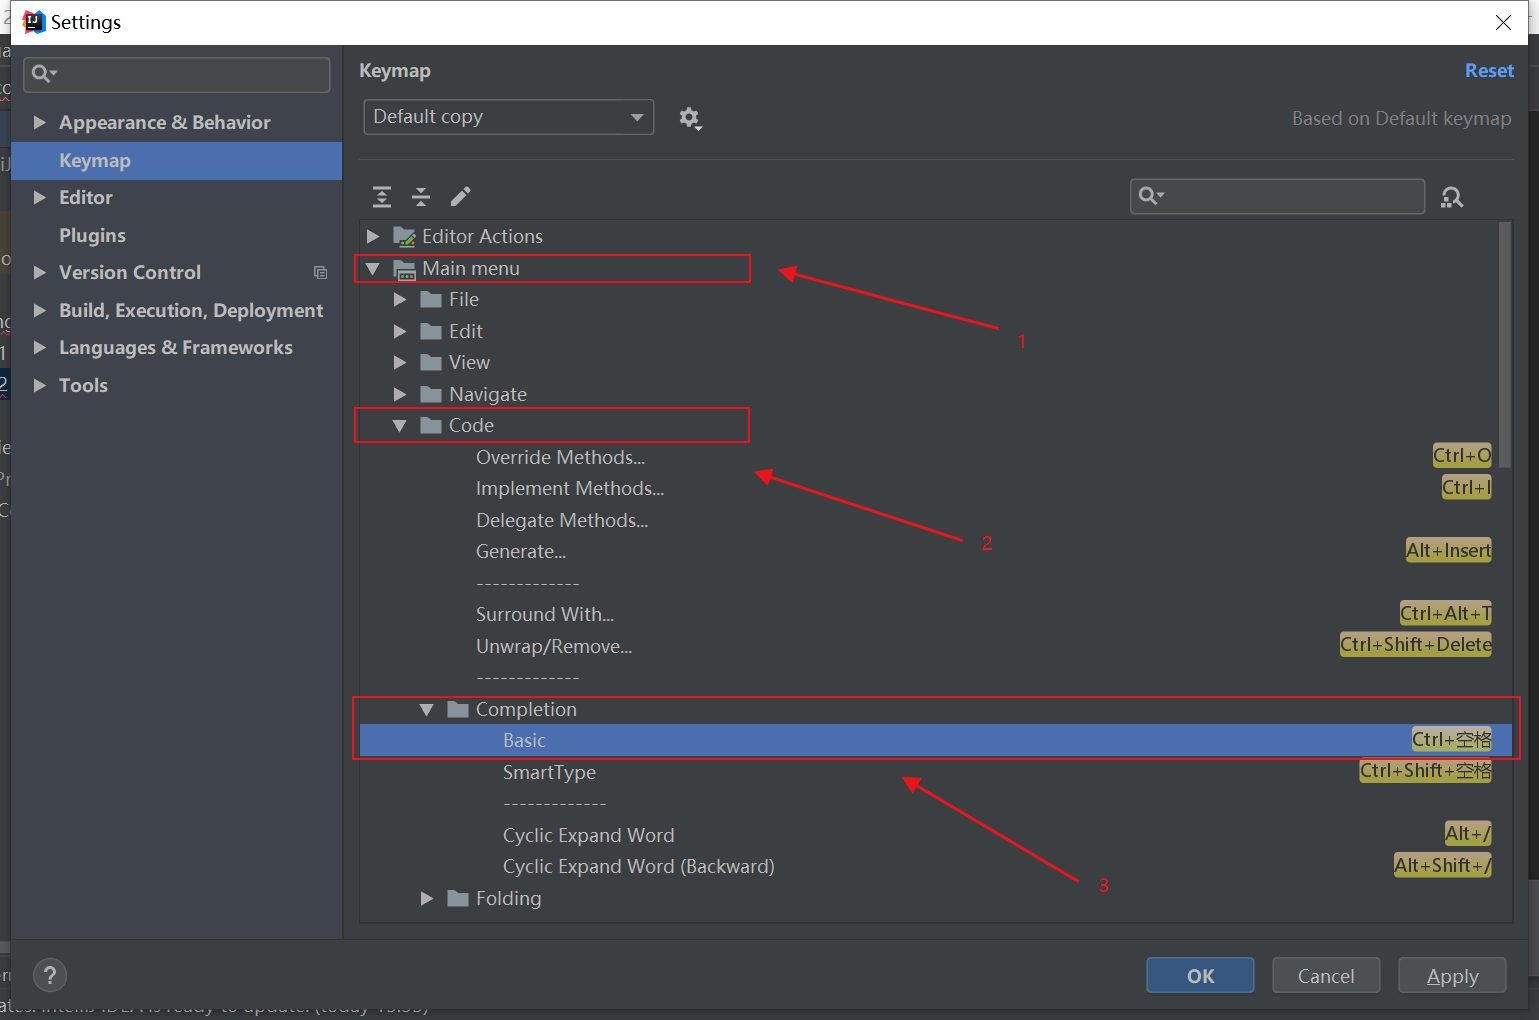This screenshot has height=1020, width=1539.
Task: Select the SmartType completion action
Action: click(549, 773)
